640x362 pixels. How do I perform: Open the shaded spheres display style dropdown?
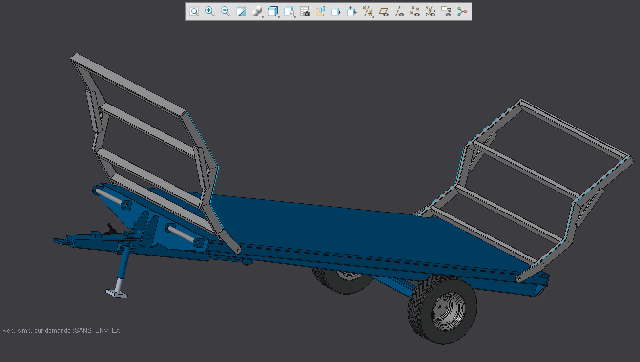pos(257,11)
